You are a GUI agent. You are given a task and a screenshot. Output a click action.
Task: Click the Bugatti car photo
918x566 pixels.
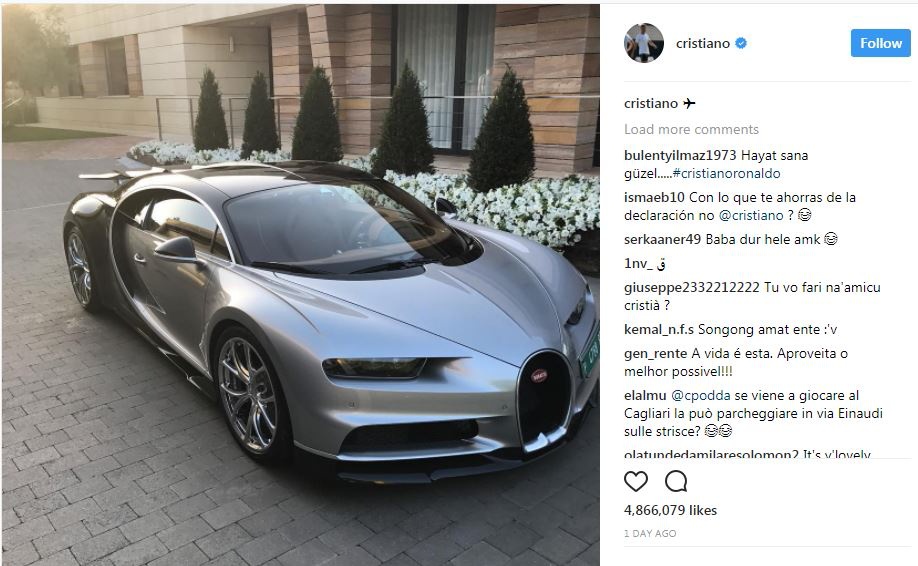pyautogui.click(x=301, y=285)
